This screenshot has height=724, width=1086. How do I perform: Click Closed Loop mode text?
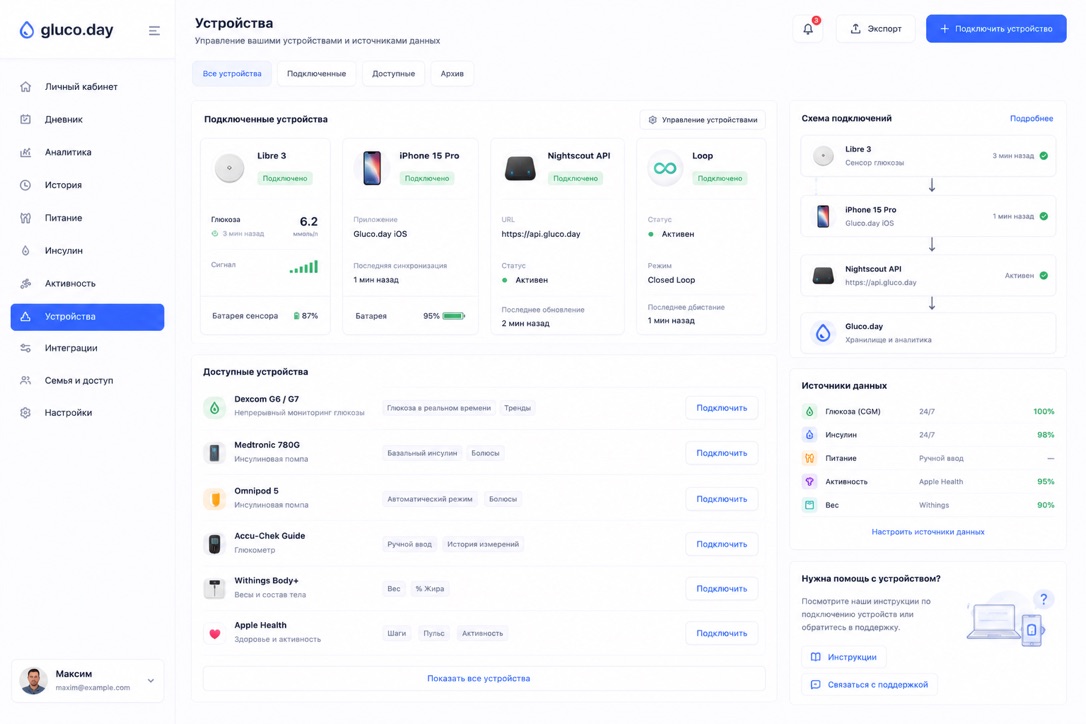click(671, 280)
